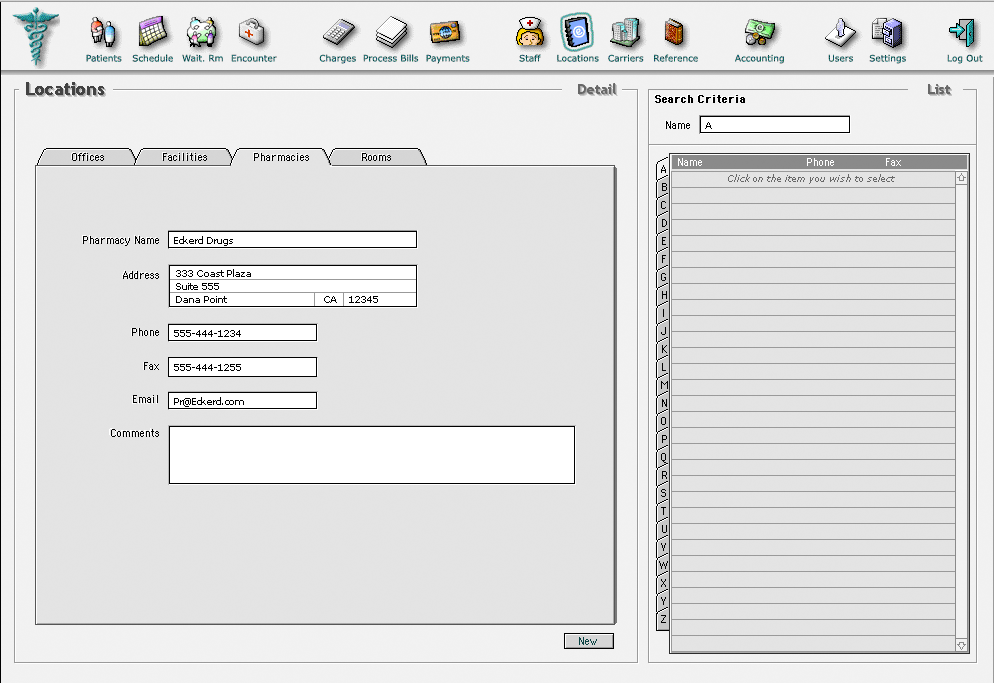This screenshot has width=994, height=683.
Task: Open the Users icon
Action: click(x=840, y=32)
